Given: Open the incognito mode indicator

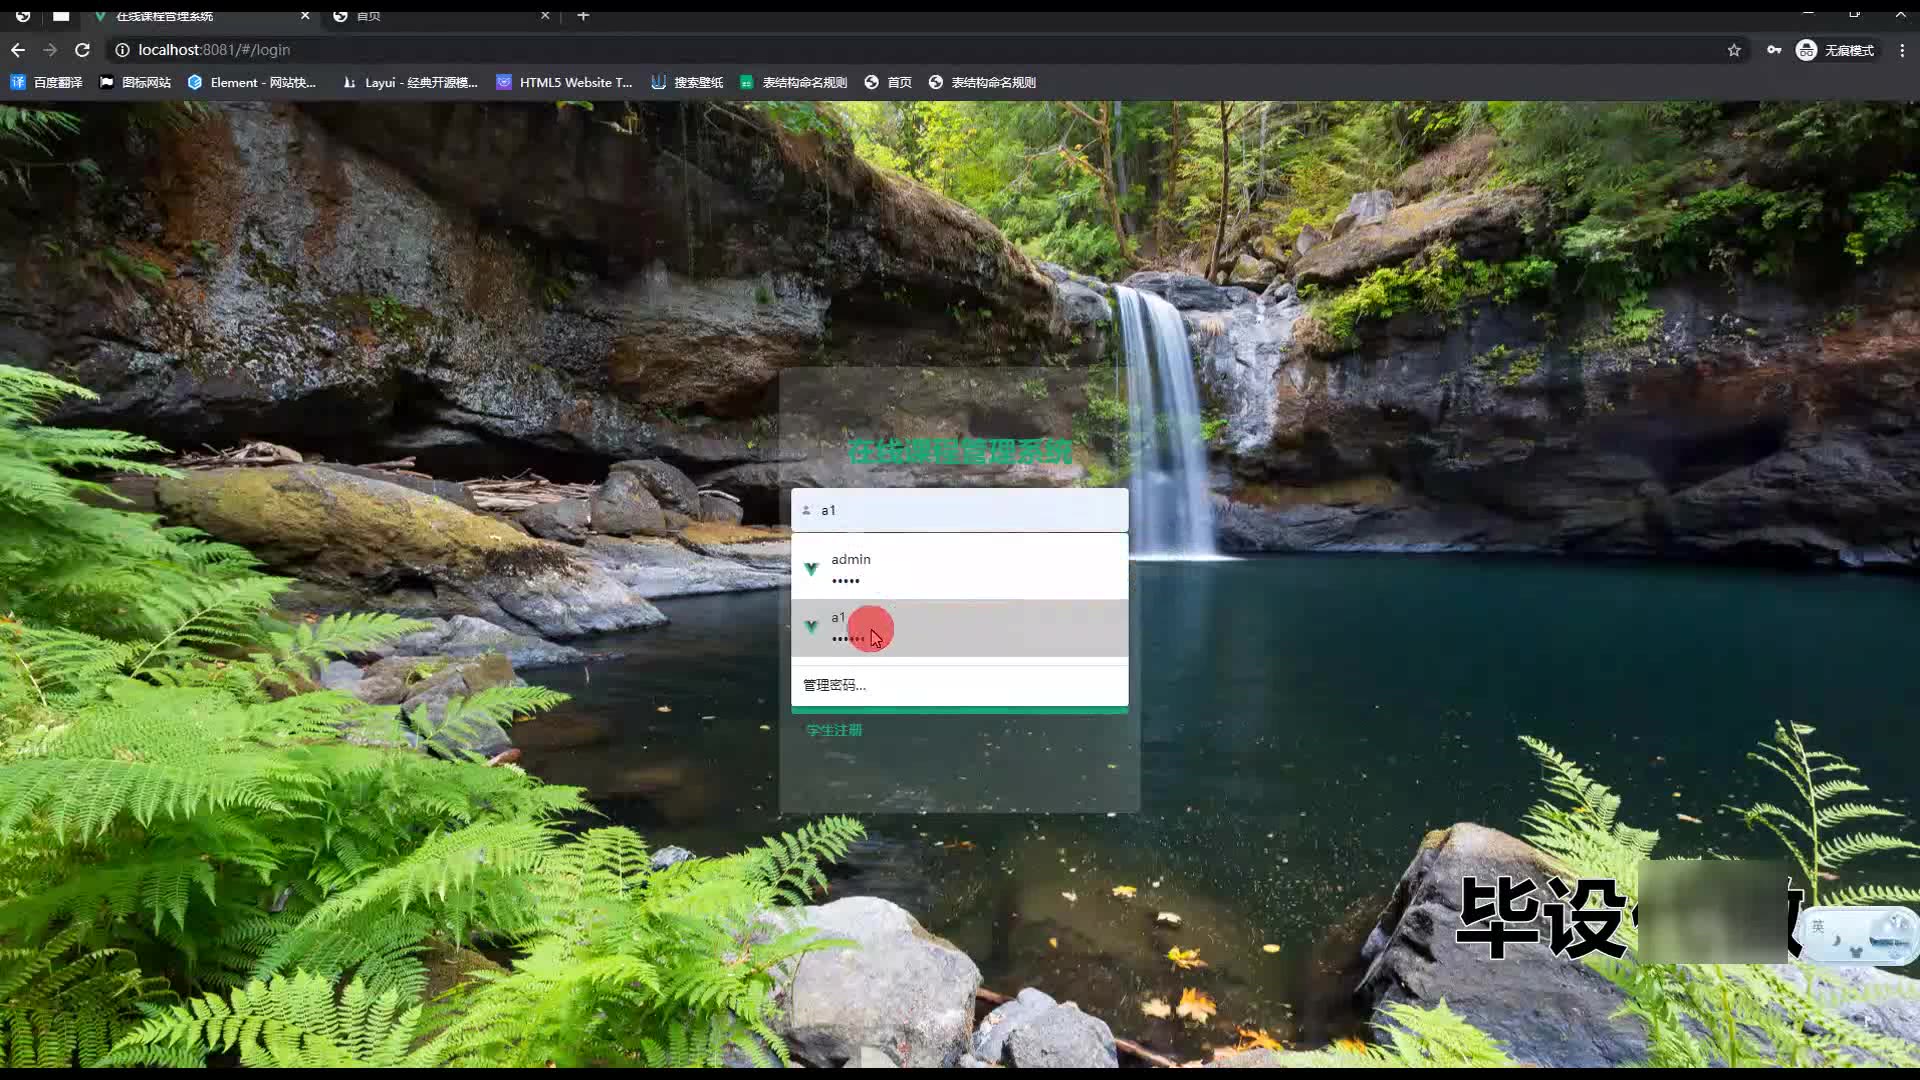Looking at the screenshot, I should pos(1836,50).
